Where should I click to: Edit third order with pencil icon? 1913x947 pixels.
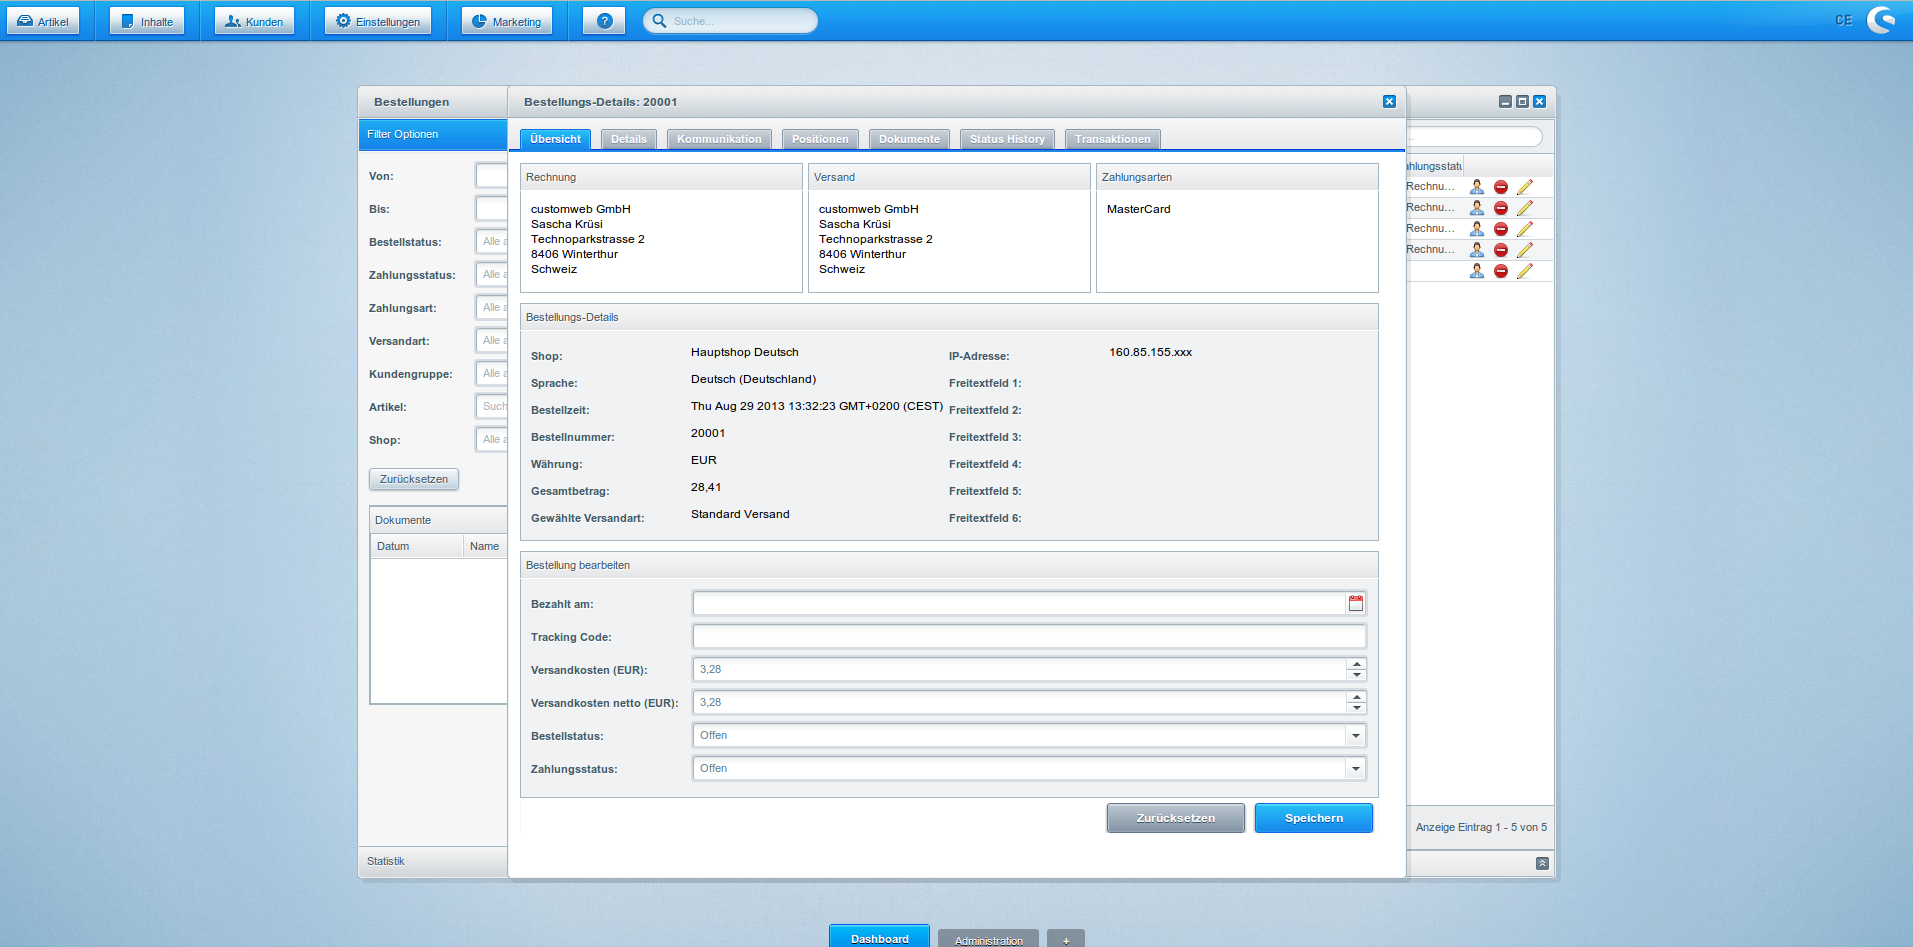tap(1524, 229)
